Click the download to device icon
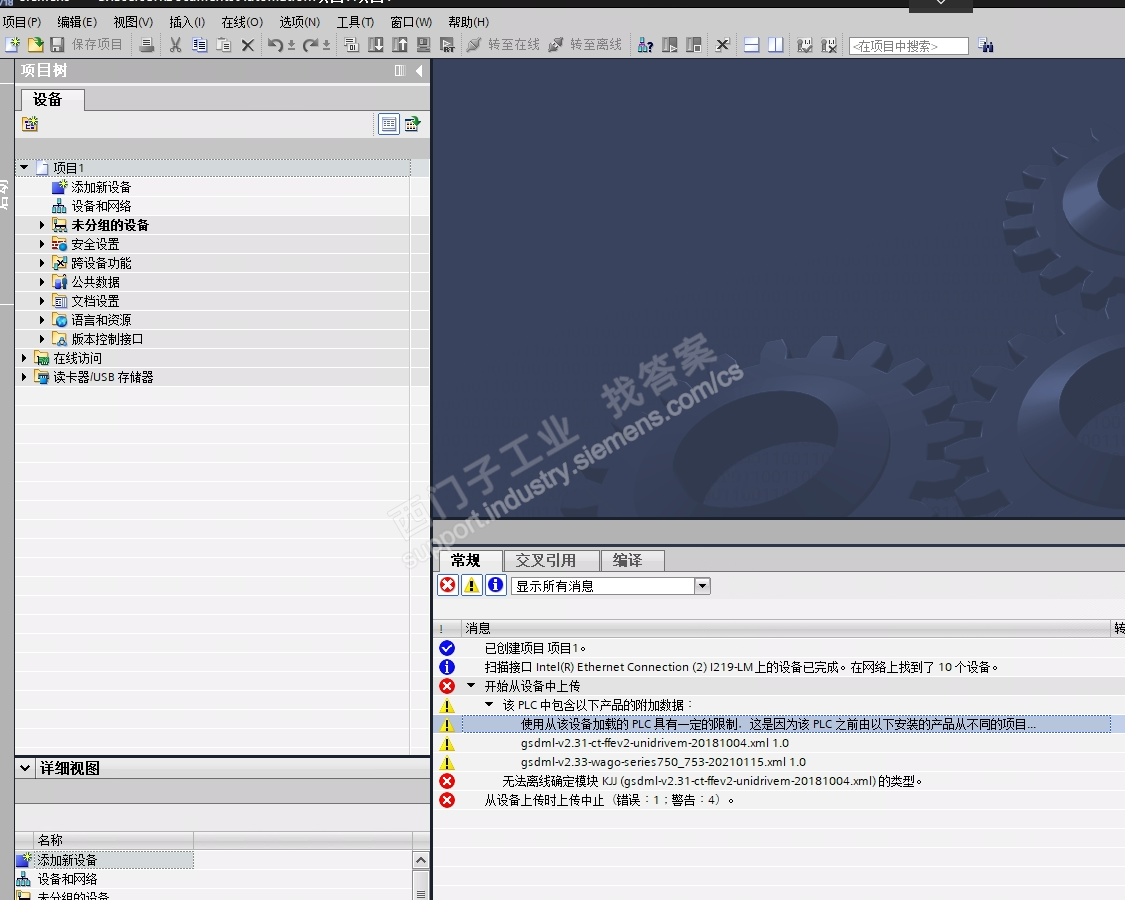The height and width of the screenshot is (900, 1125). 376,45
